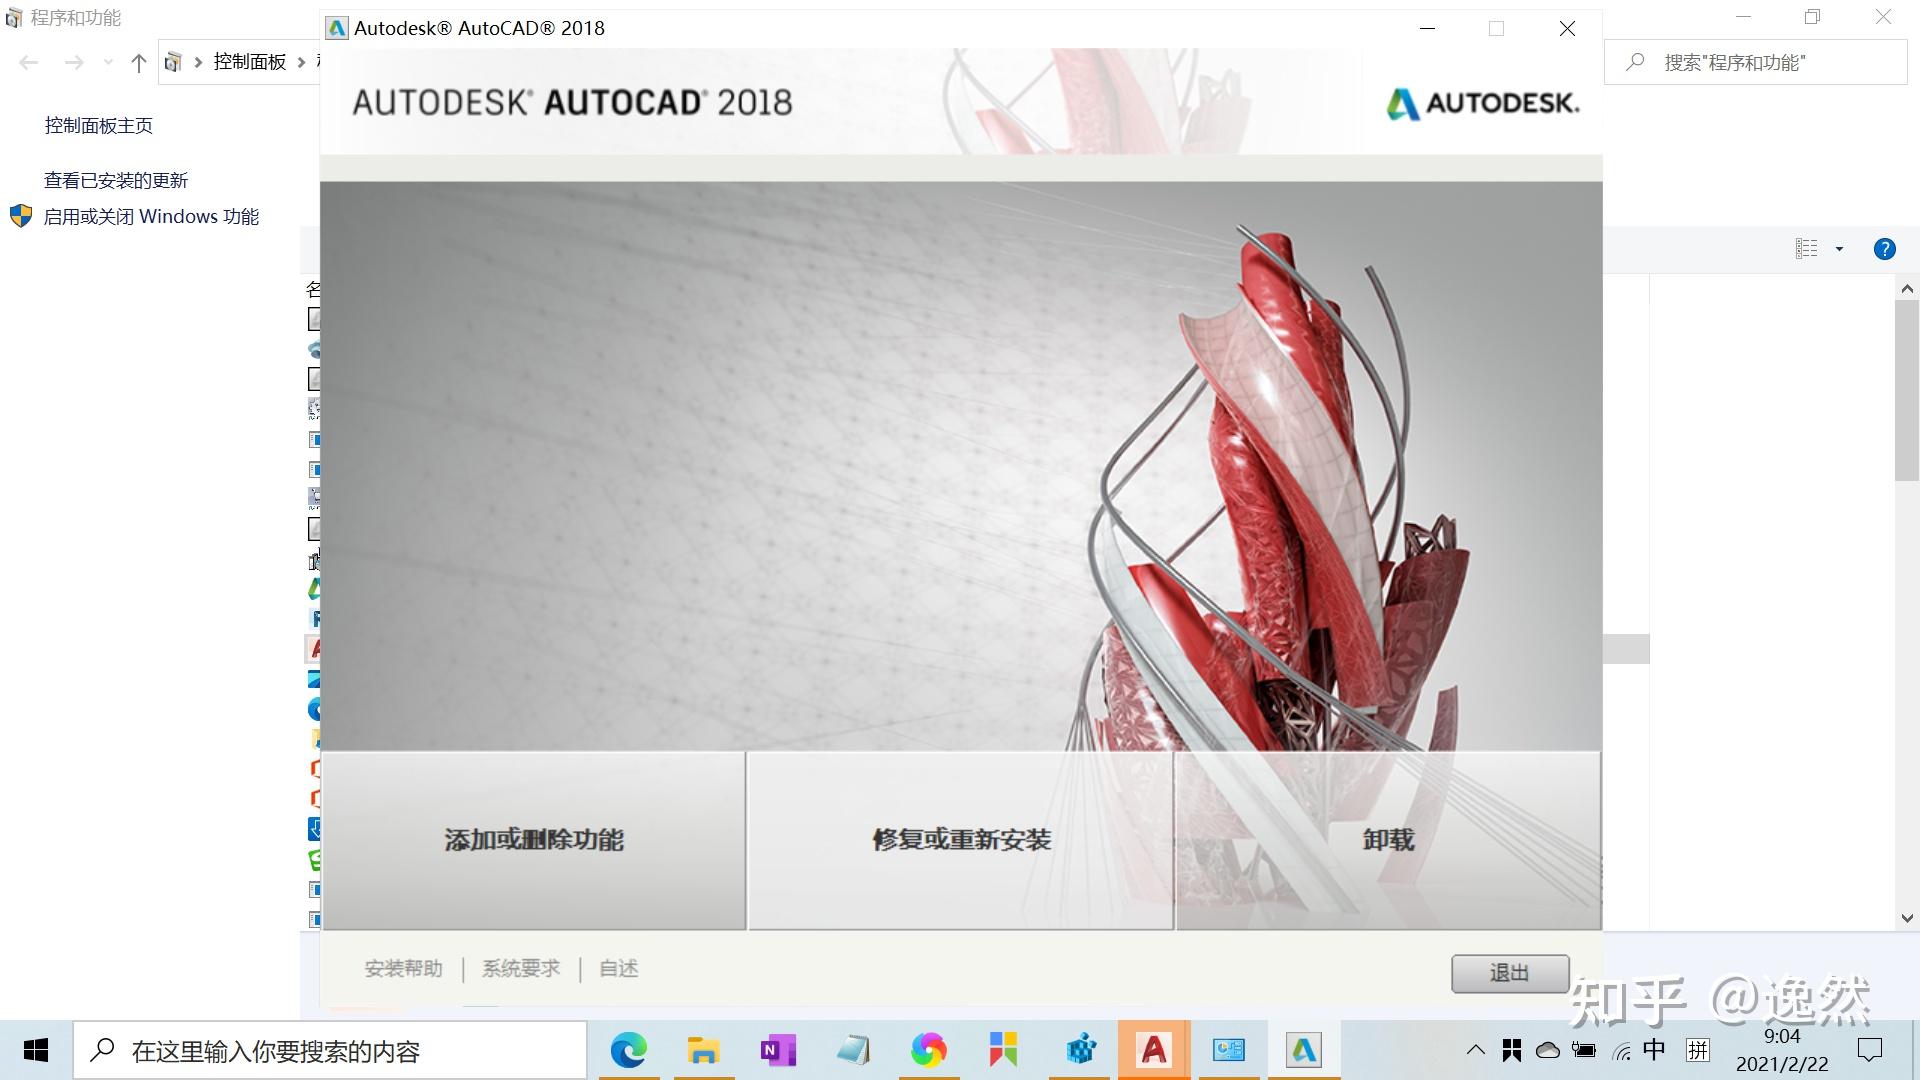Go back in Control Panel window

(x=29, y=62)
